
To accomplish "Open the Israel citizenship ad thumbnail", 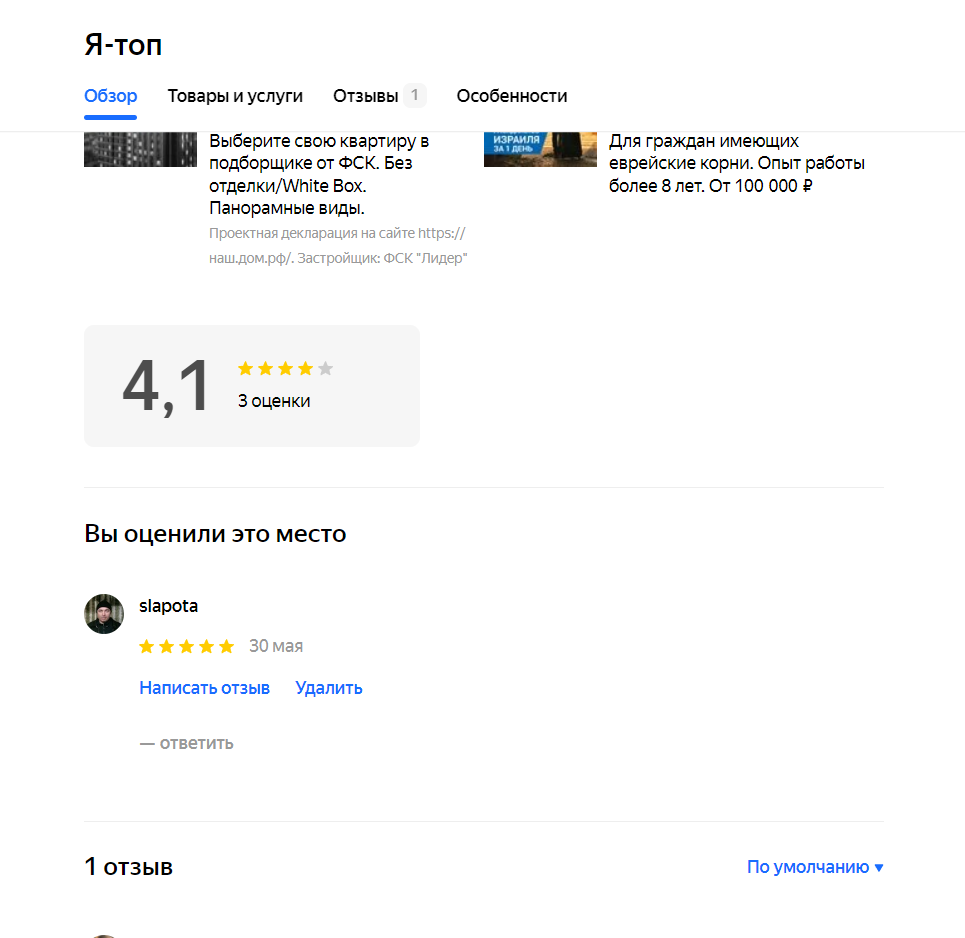I will click(x=540, y=150).
